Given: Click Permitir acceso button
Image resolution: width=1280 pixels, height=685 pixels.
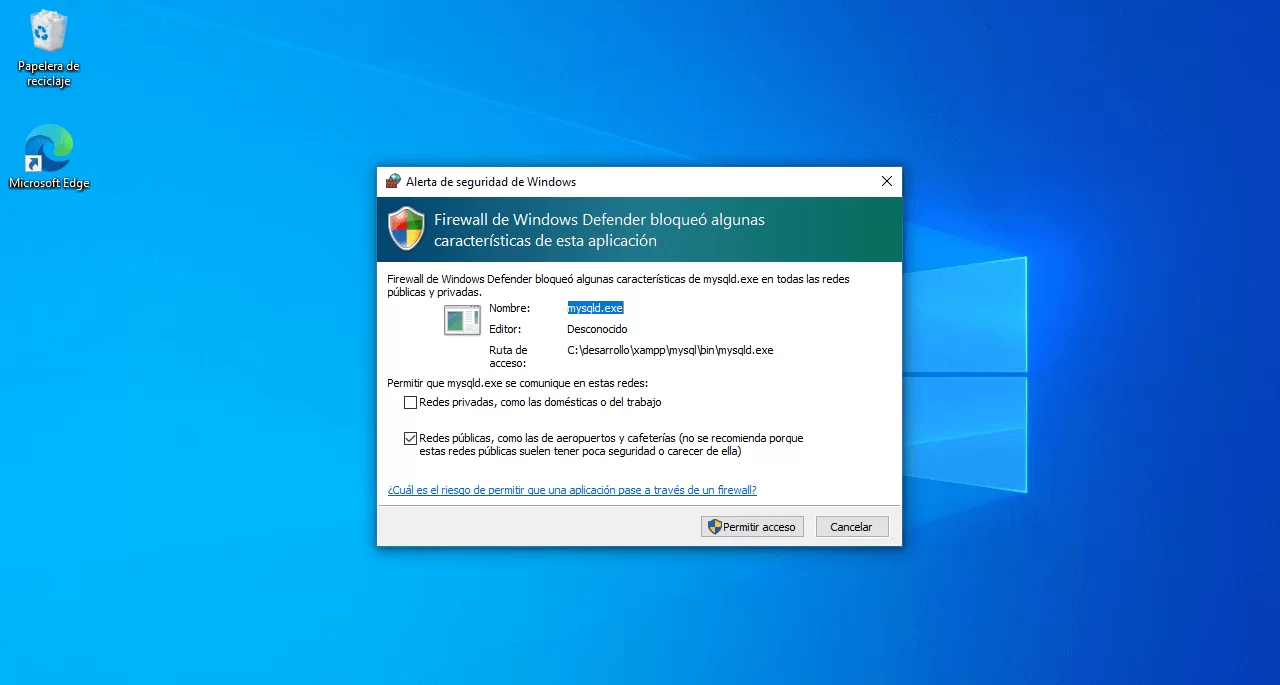Looking at the screenshot, I should point(752,526).
